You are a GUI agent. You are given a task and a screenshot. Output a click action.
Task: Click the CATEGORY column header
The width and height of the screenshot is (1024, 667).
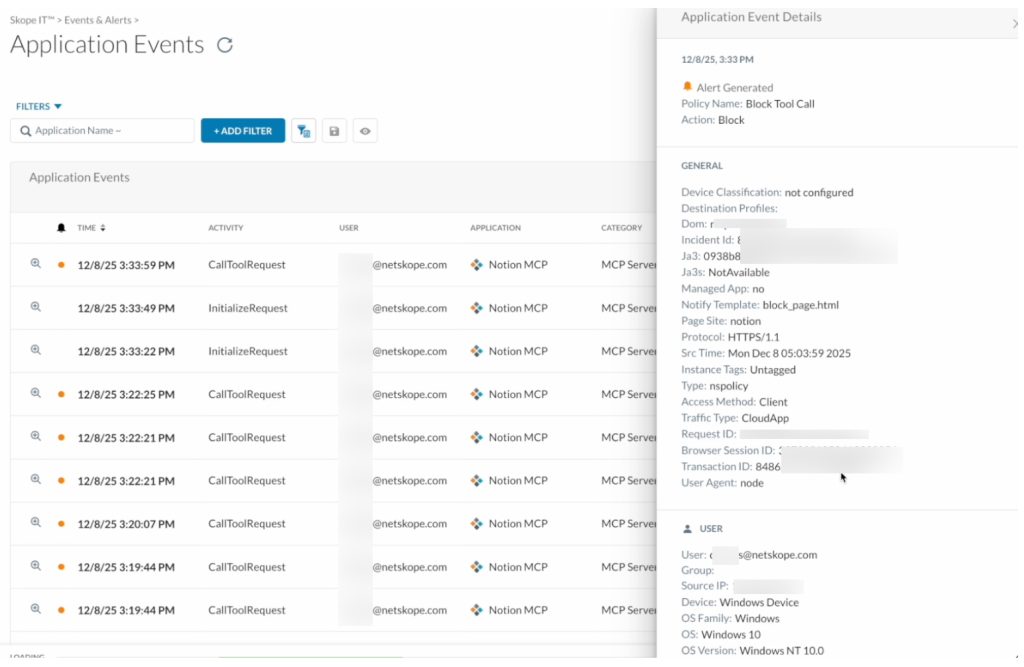tap(622, 228)
